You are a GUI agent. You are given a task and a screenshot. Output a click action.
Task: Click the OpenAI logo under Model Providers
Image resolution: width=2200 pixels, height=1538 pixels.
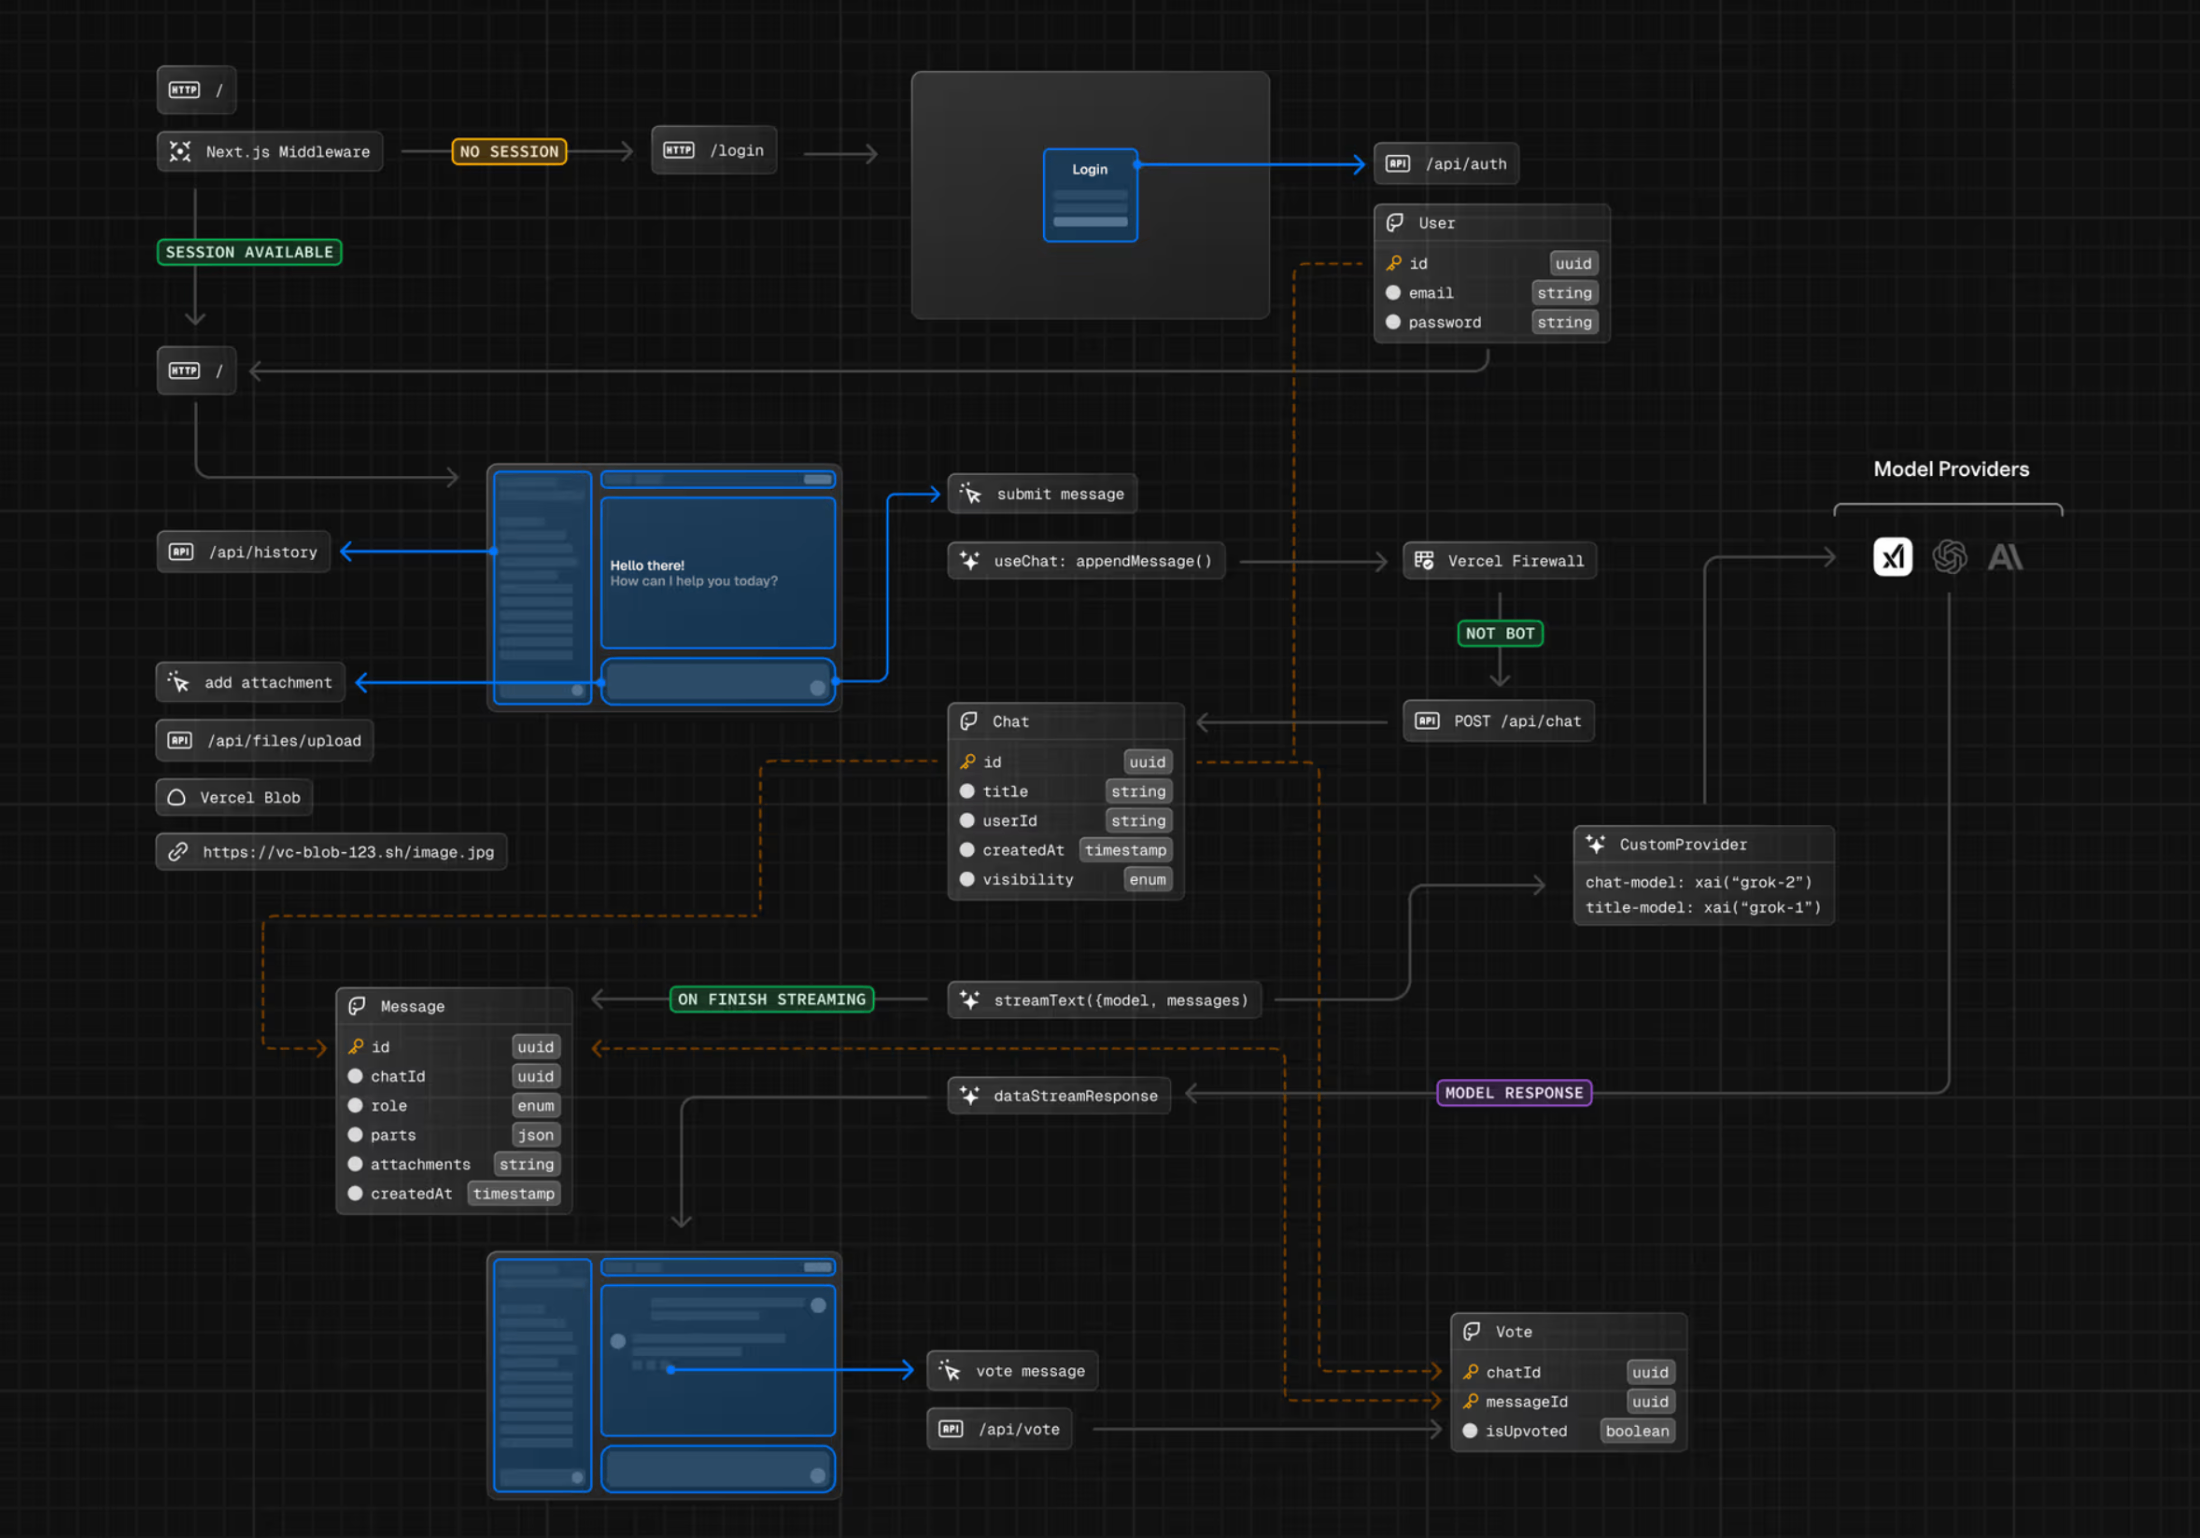point(1949,557)
